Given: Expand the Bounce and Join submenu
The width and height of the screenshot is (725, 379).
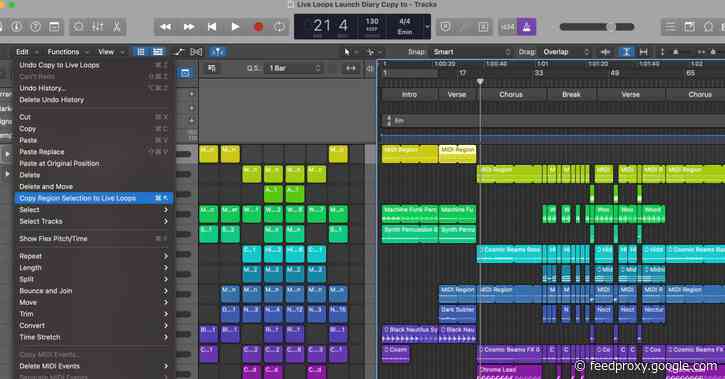Looking at the screenshot, I should tap(94, 291).
